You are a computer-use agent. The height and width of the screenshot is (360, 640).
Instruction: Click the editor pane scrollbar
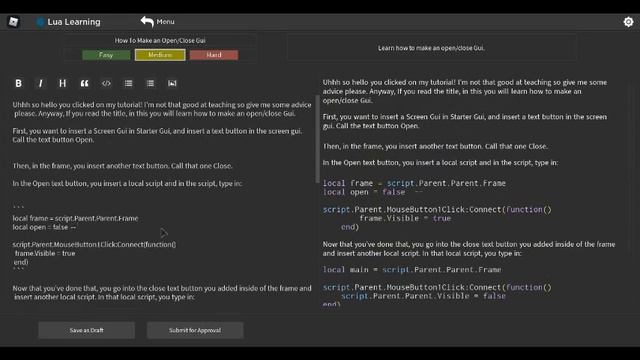317,139
